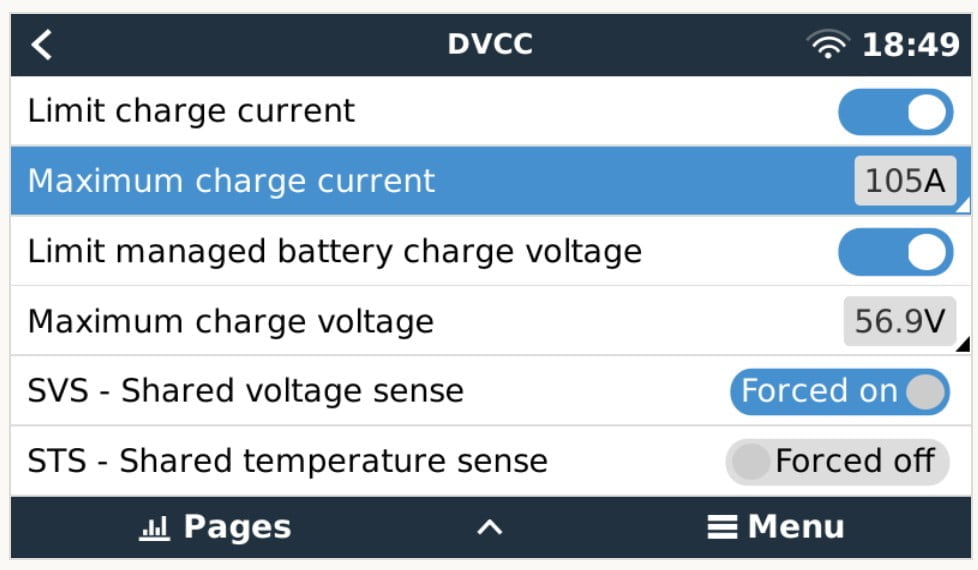Click the WiFi signal status icon
978x570 pixels.
point(828,44)
